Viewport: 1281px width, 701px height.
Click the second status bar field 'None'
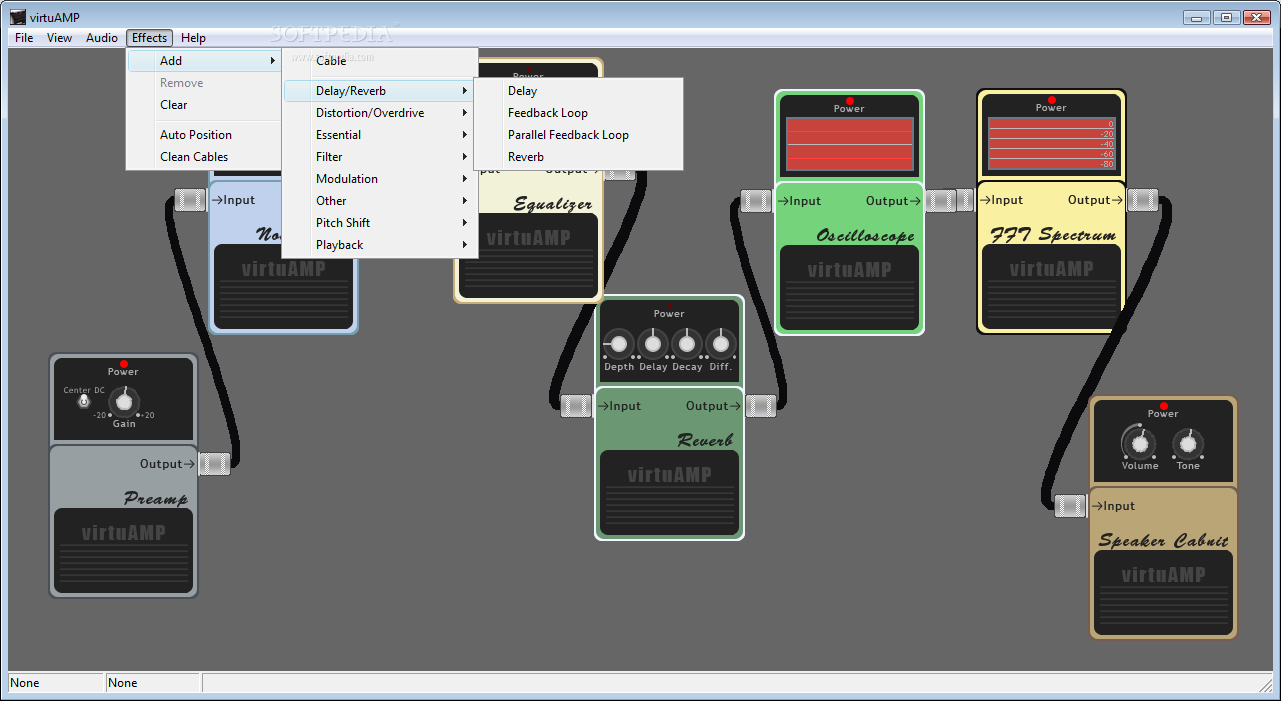154,683
